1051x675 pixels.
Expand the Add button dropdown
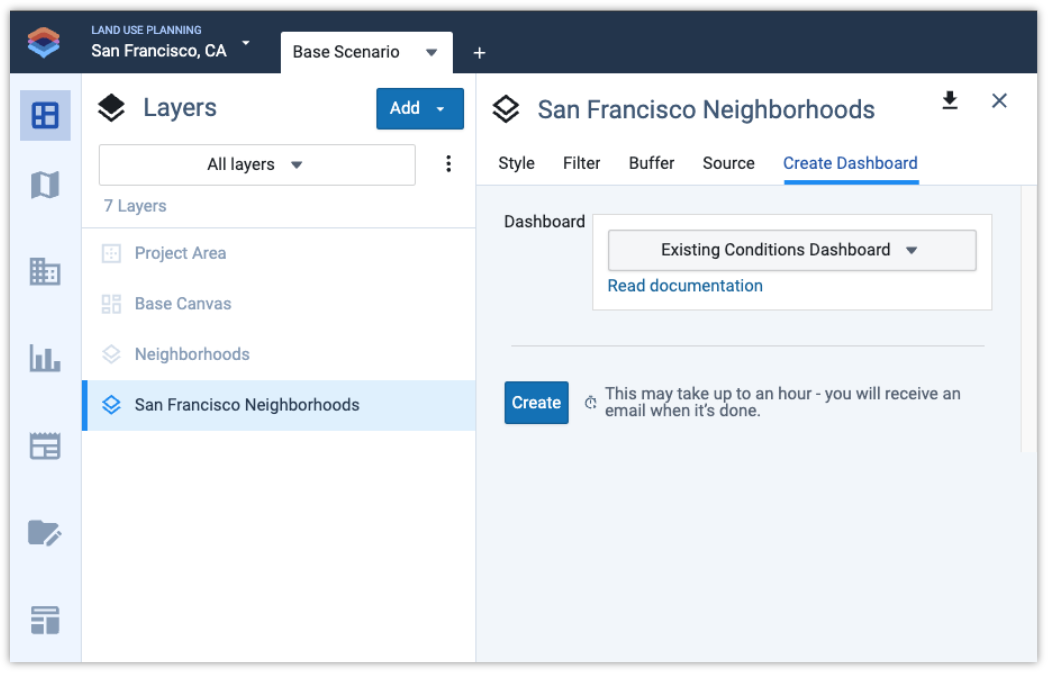tap(440, 109)
